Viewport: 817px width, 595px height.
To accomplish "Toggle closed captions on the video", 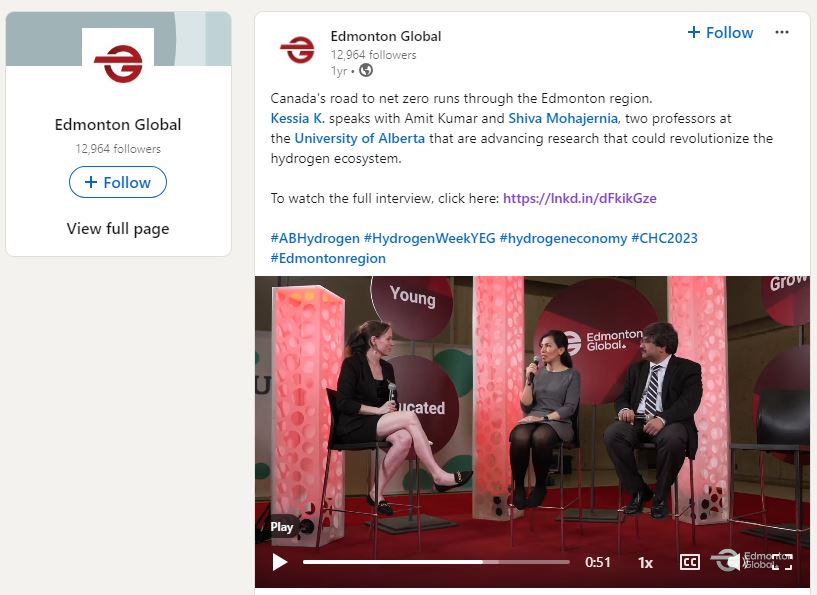I will [689, 562].
